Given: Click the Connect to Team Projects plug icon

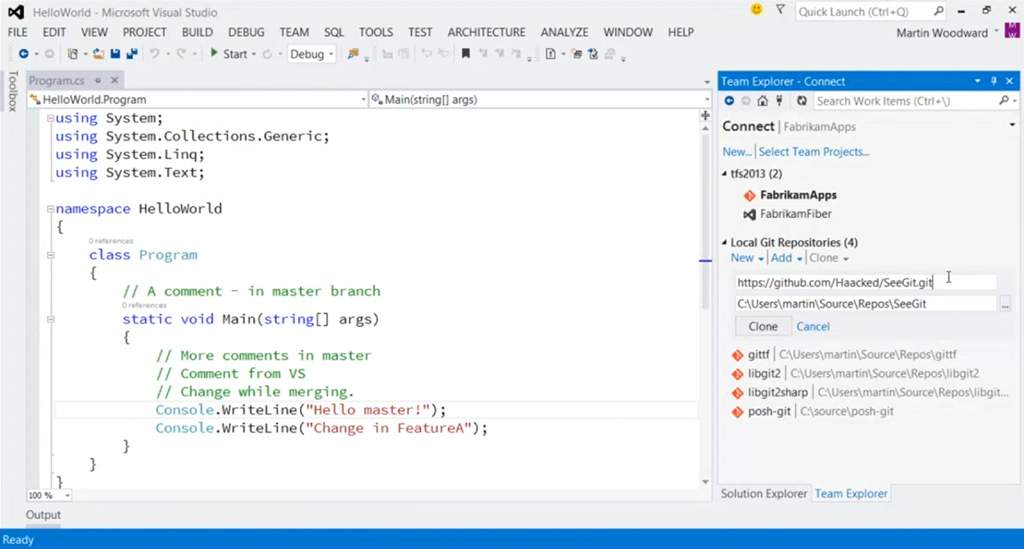Looking at the screenshot, I should click(779, 101).
